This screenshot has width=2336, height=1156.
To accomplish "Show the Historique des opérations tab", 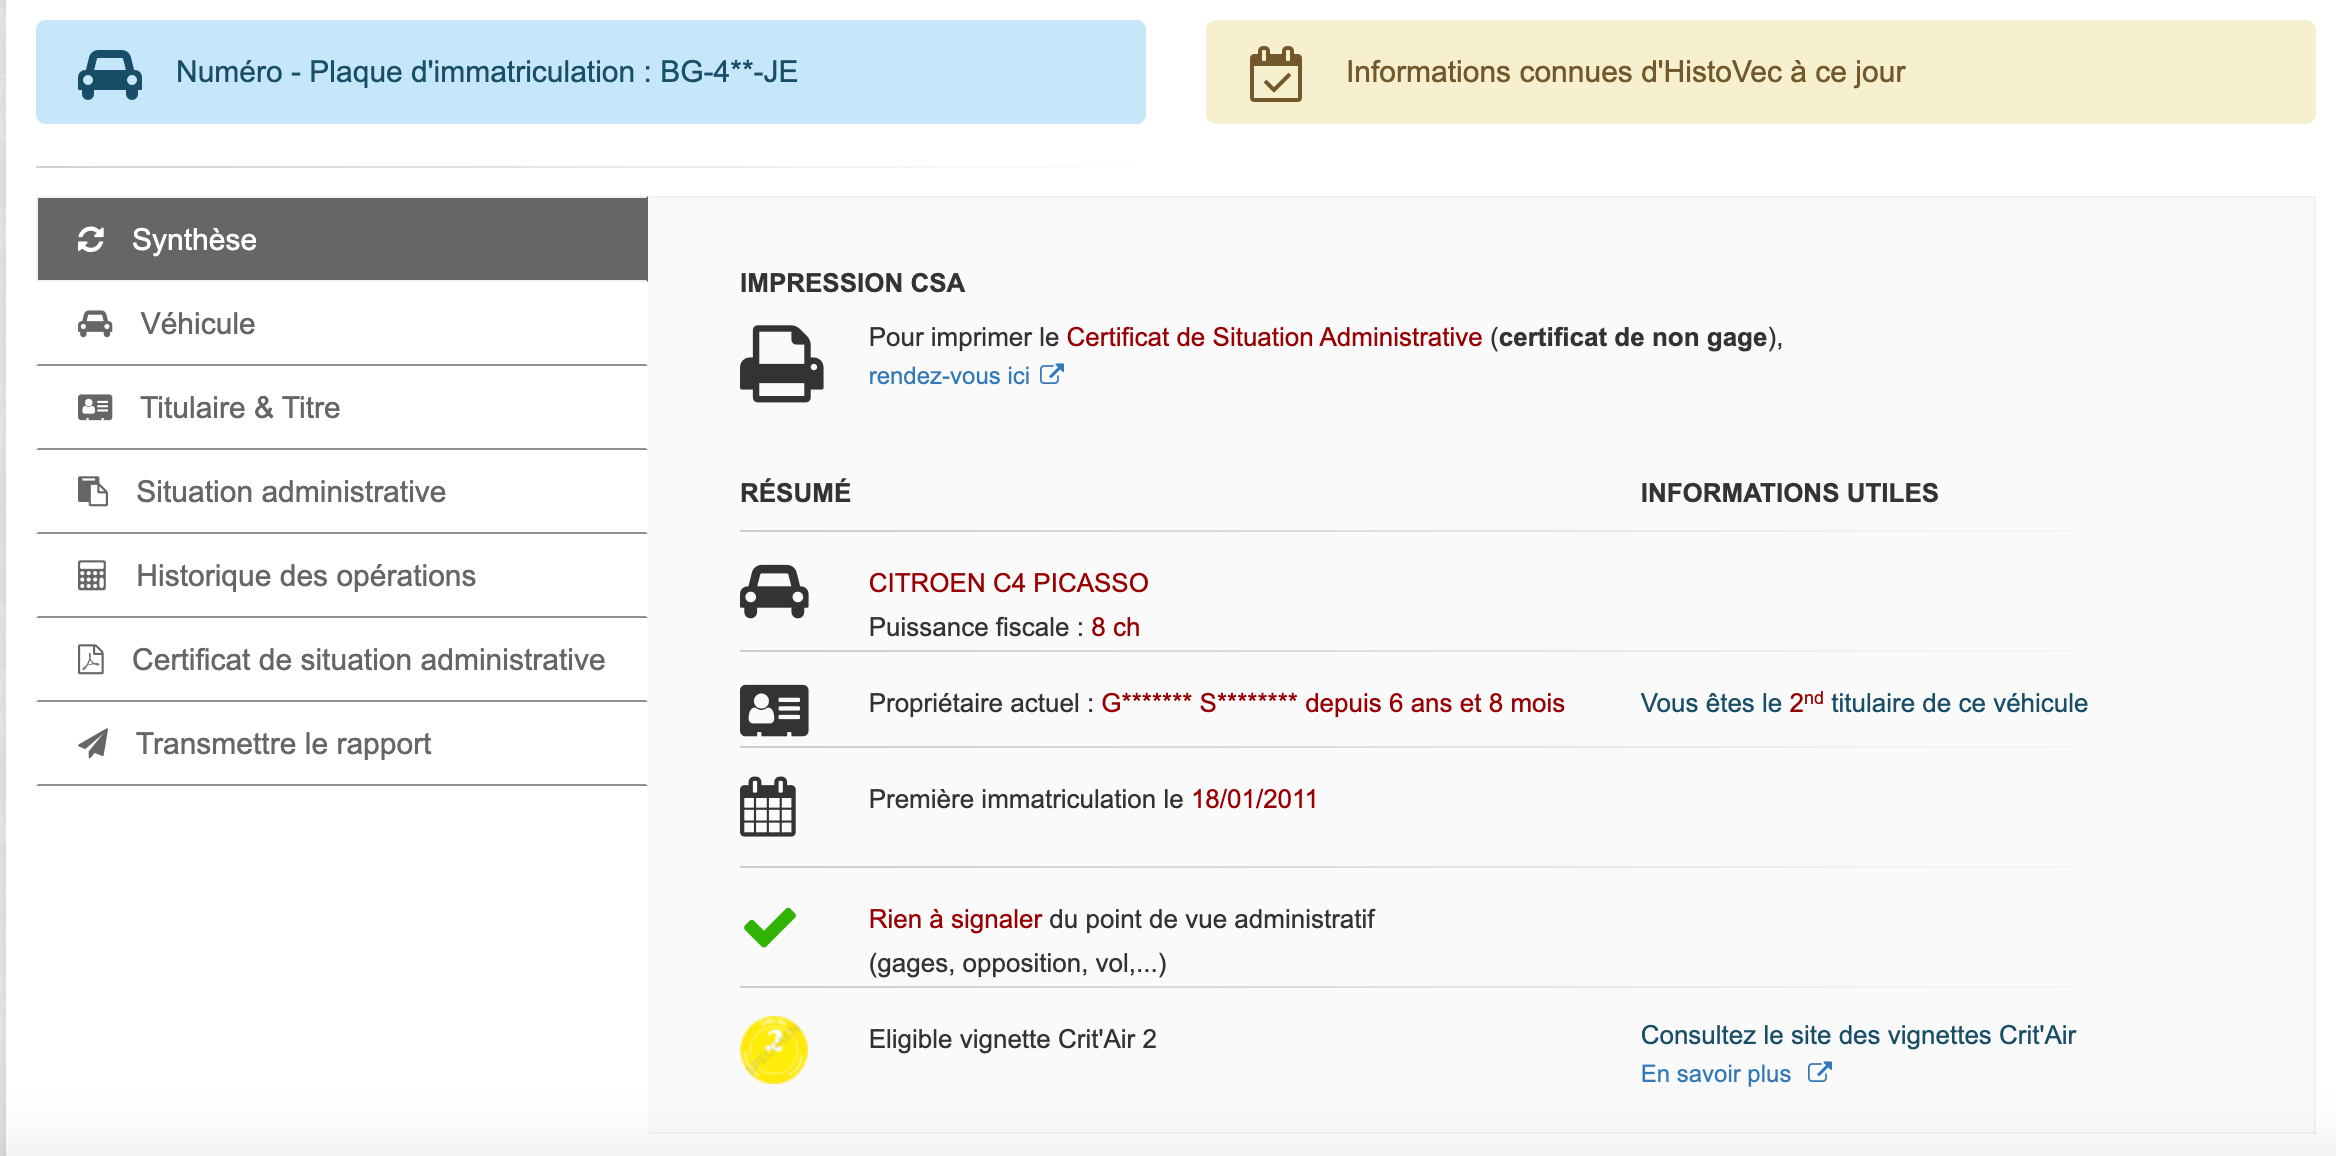I will pos(342,575).
